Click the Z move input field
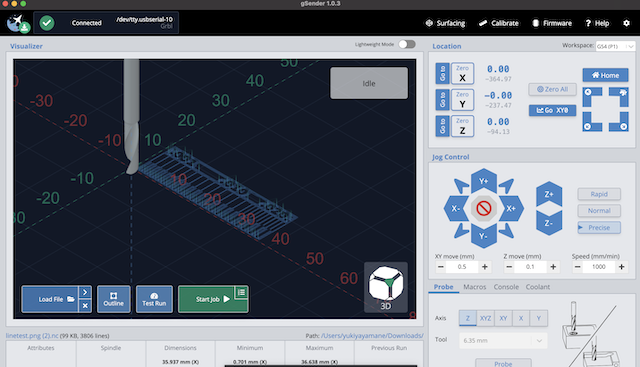Viewport: 640px width, 367px height. (530, 267)
